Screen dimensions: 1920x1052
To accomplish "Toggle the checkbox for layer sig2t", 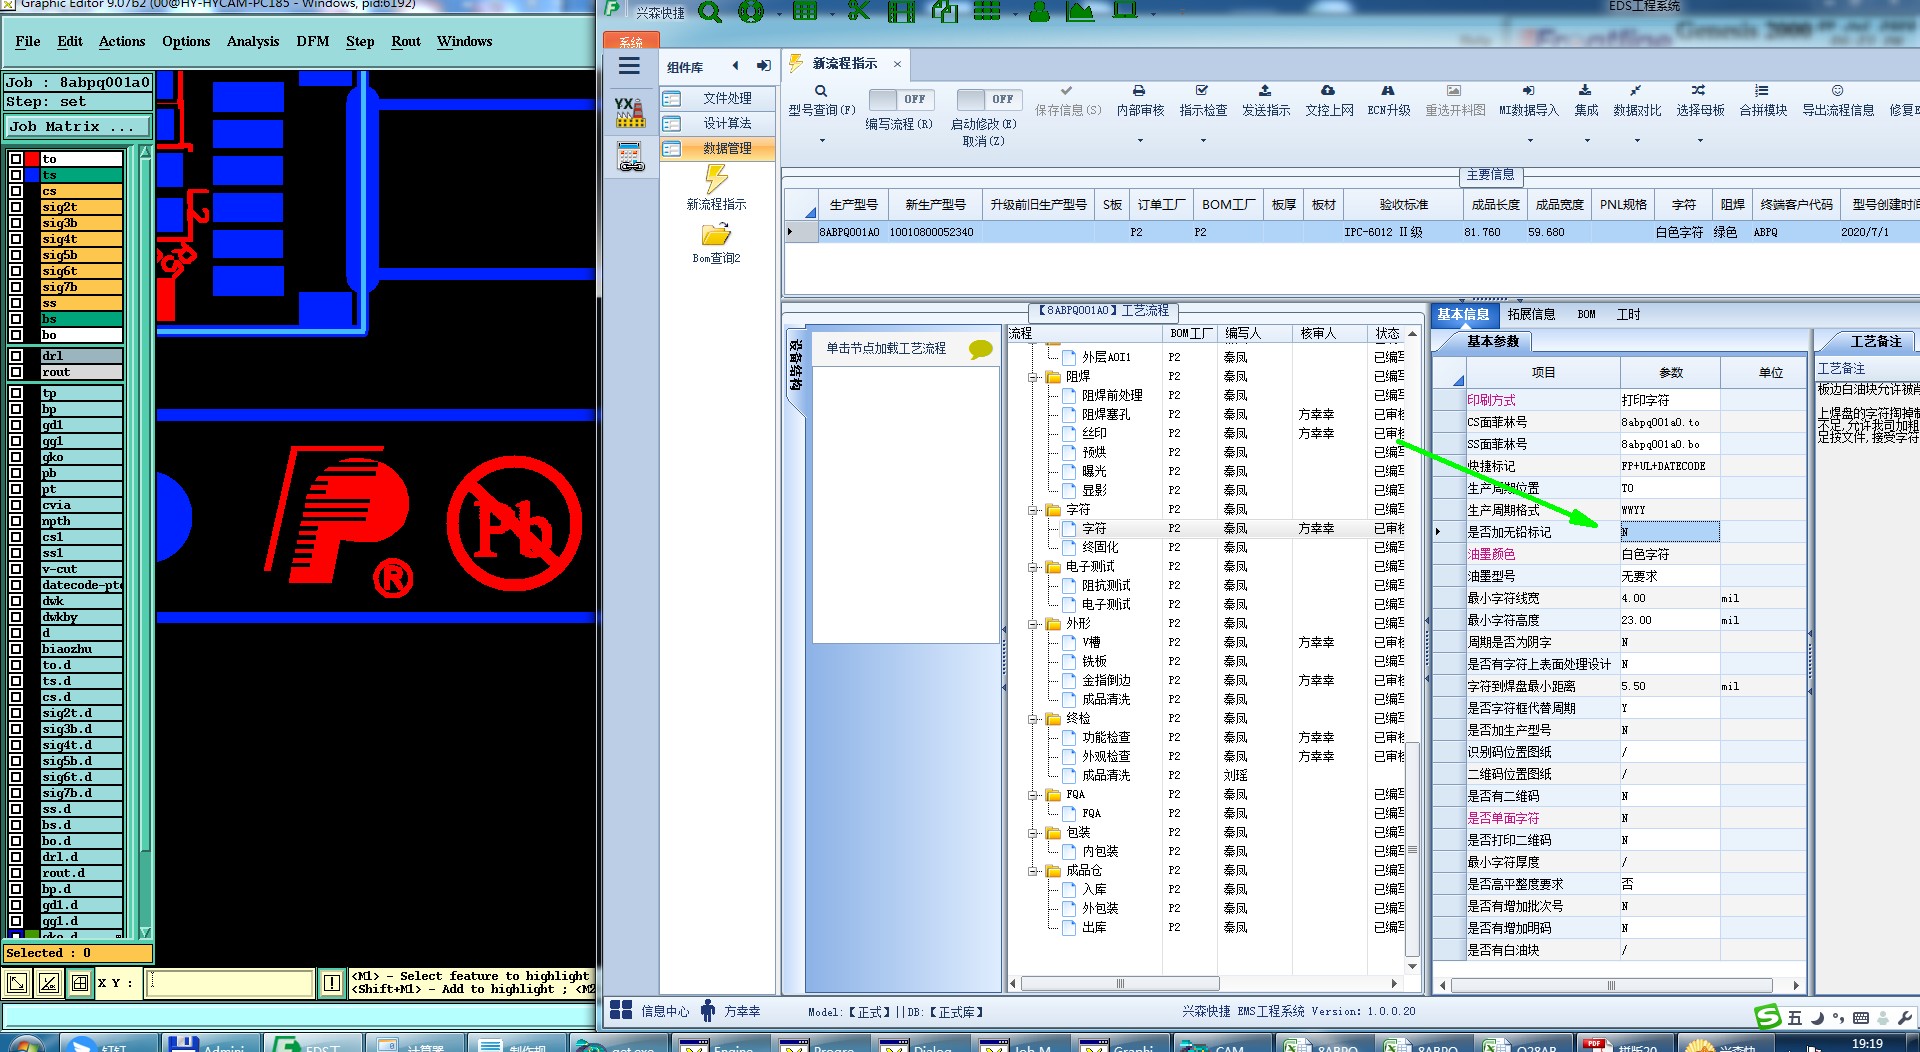I will pos(16,207).
